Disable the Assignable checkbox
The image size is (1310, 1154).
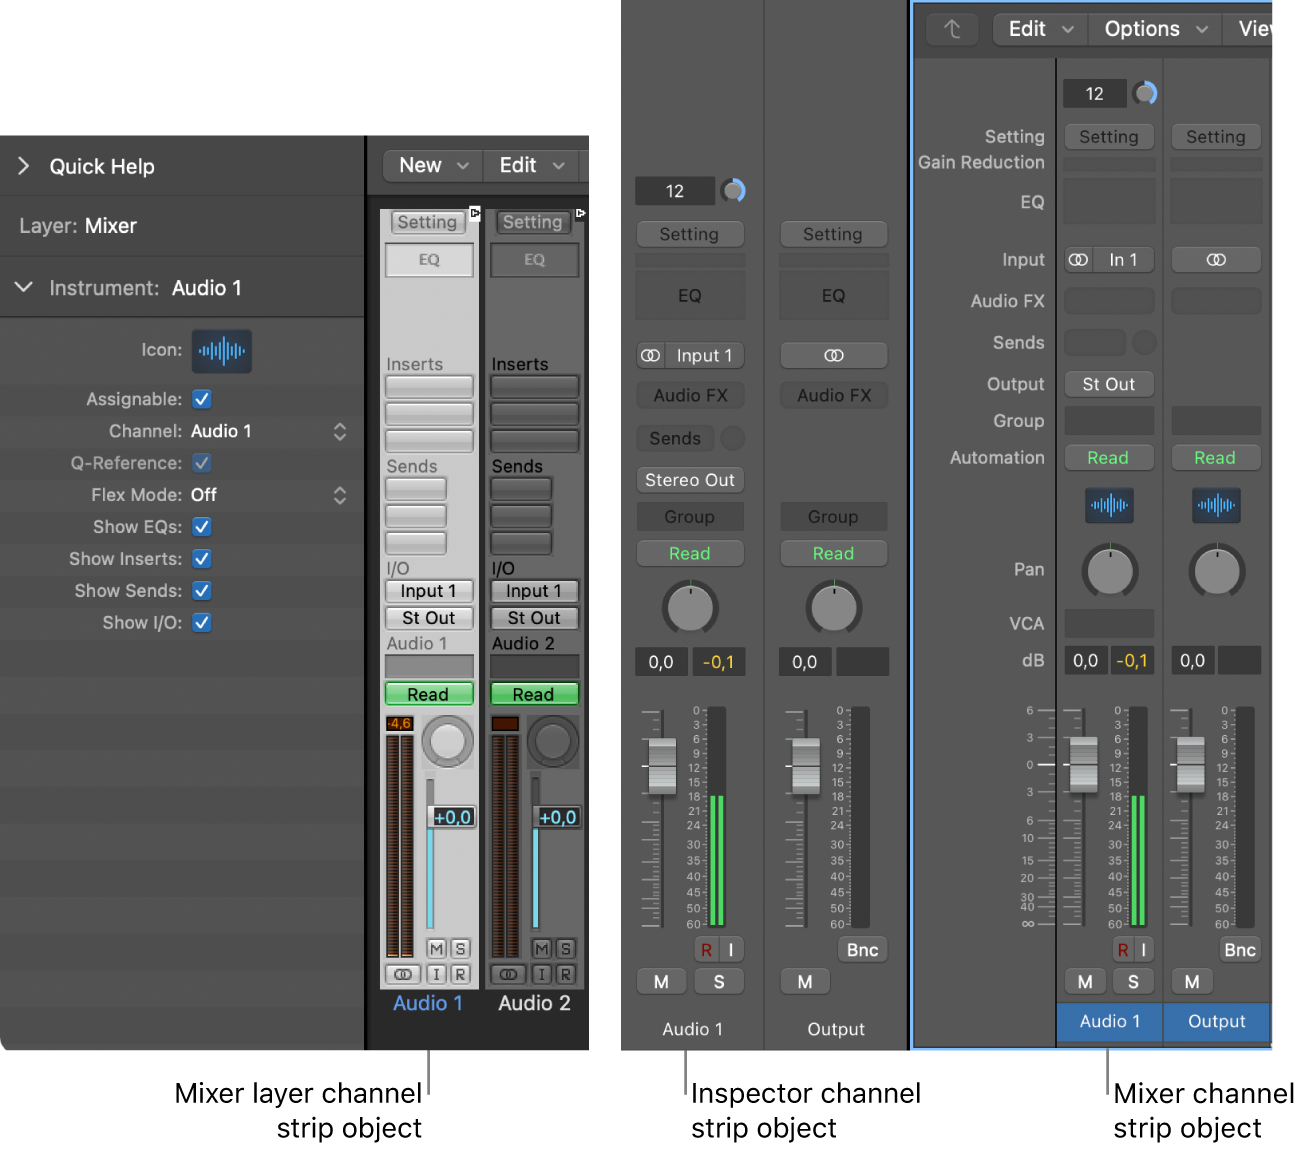pos(201,399)
